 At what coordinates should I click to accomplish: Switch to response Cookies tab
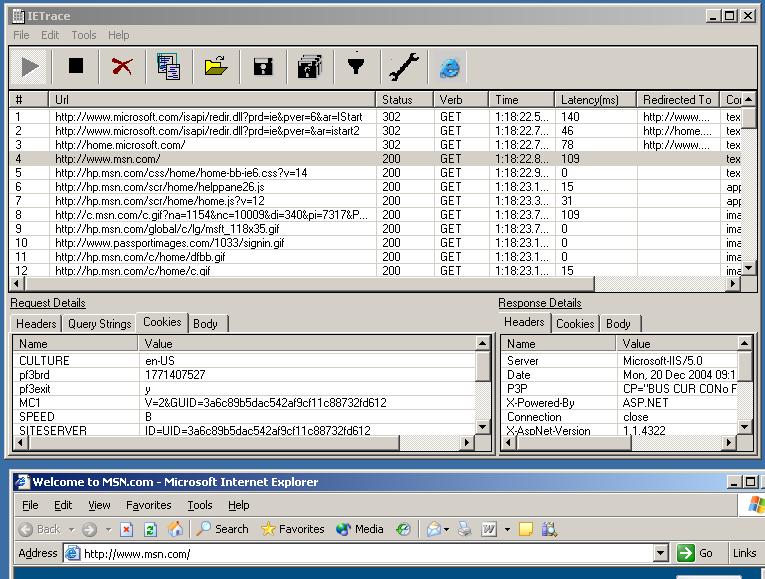(575, 324)
